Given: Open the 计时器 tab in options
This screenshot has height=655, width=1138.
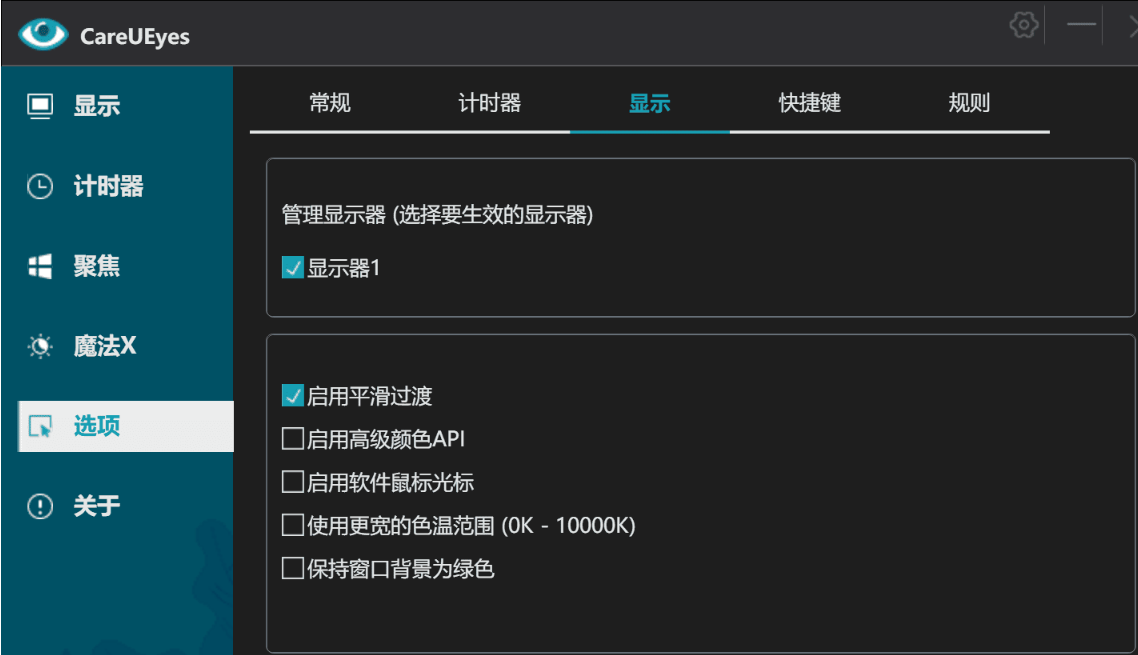Looking at the screenshot, I should click(490, 103).
